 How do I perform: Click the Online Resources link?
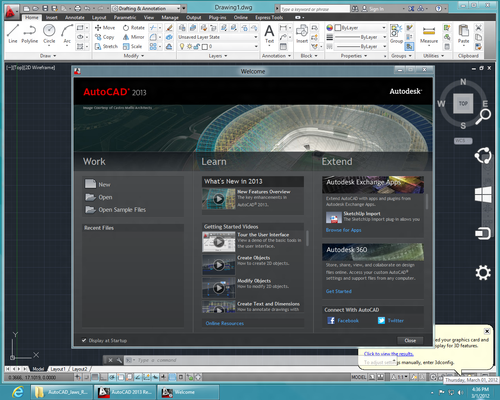coord(225,323)
